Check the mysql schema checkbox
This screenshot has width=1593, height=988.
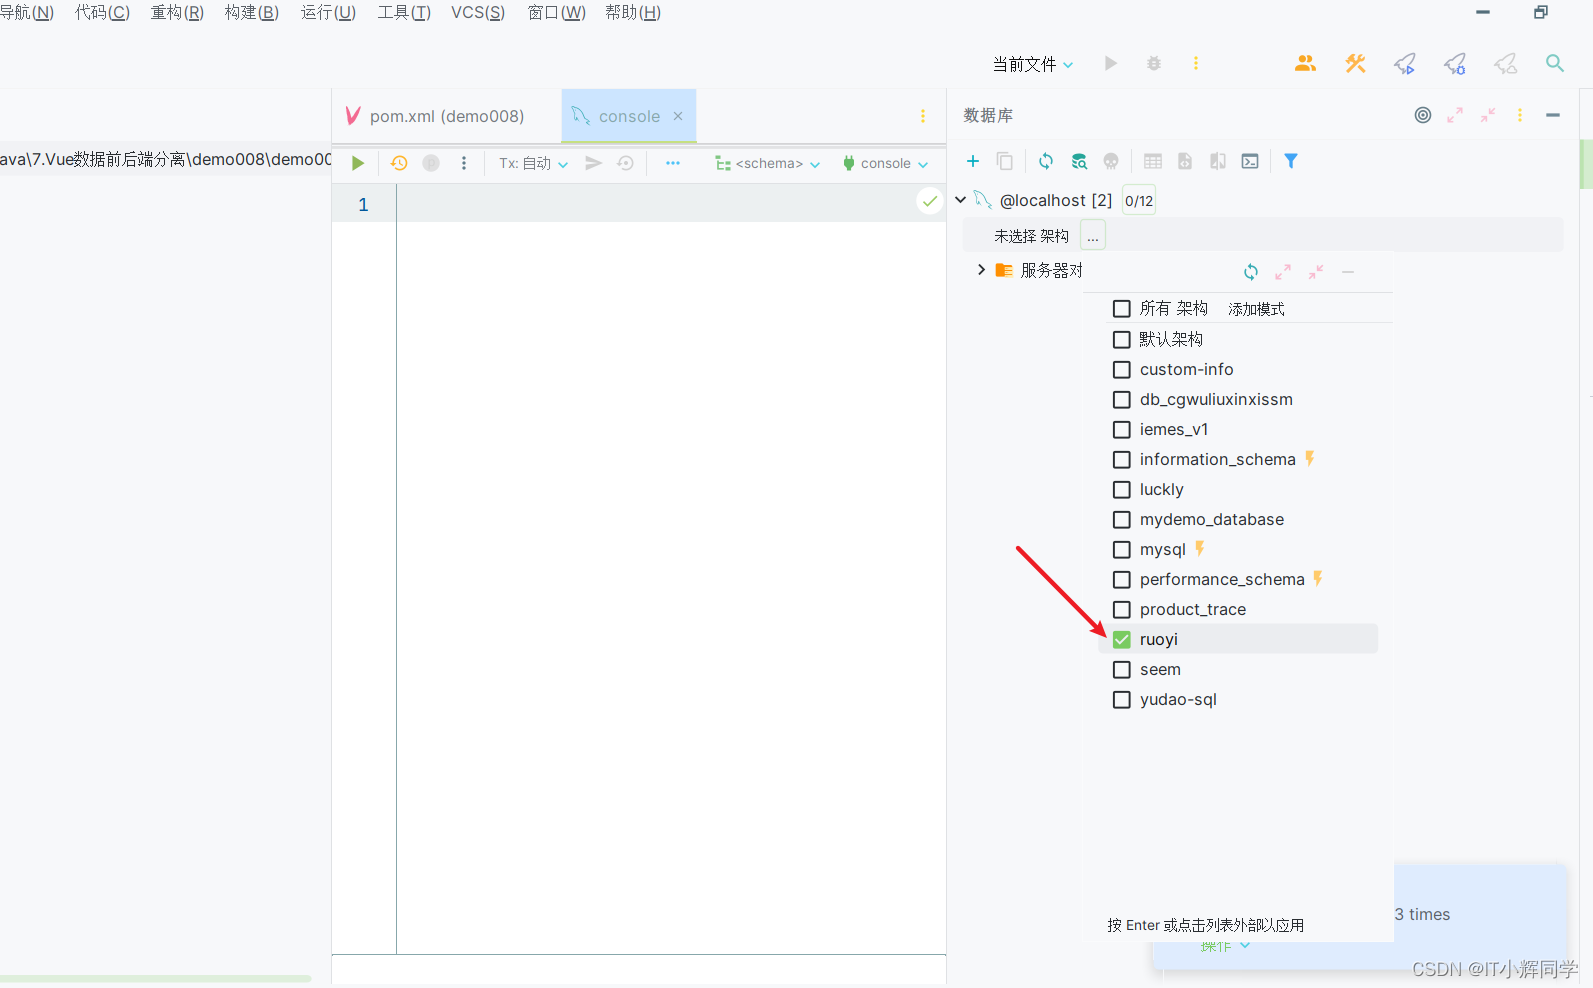pyautogui.click(x=1122, y=550)
